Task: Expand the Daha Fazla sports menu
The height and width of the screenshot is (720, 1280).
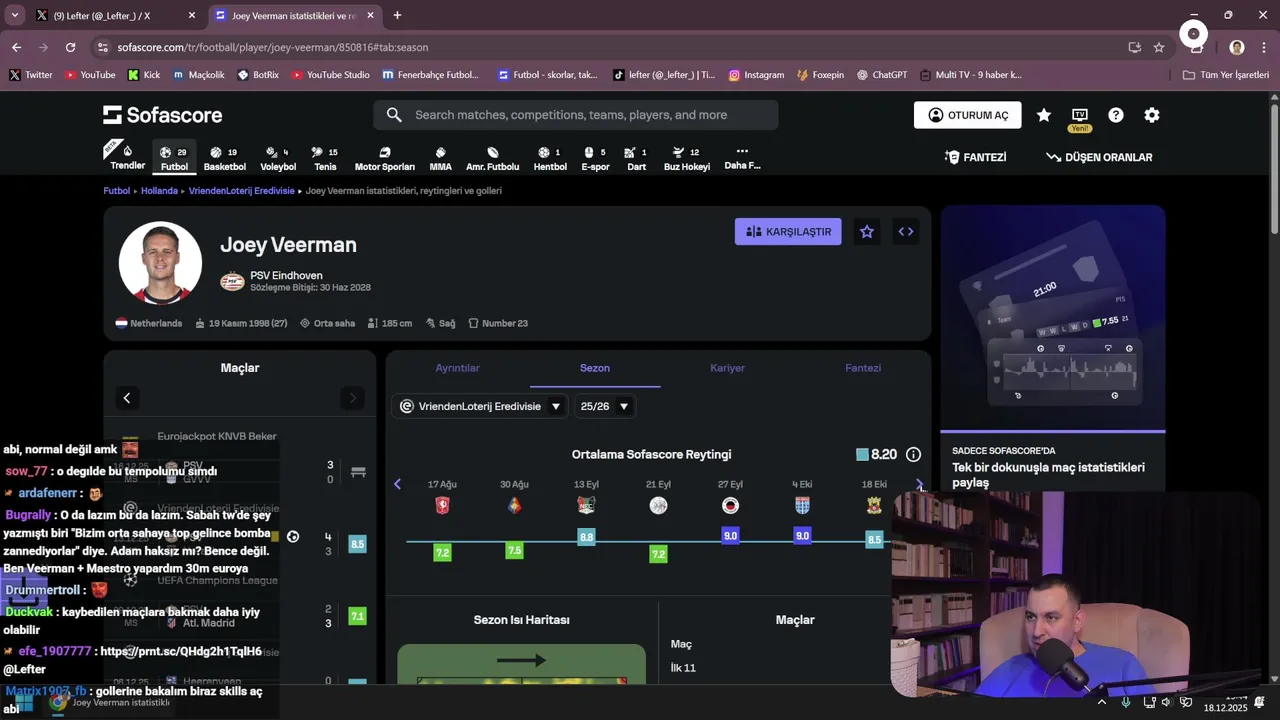Action: click(x=742, y=158)
